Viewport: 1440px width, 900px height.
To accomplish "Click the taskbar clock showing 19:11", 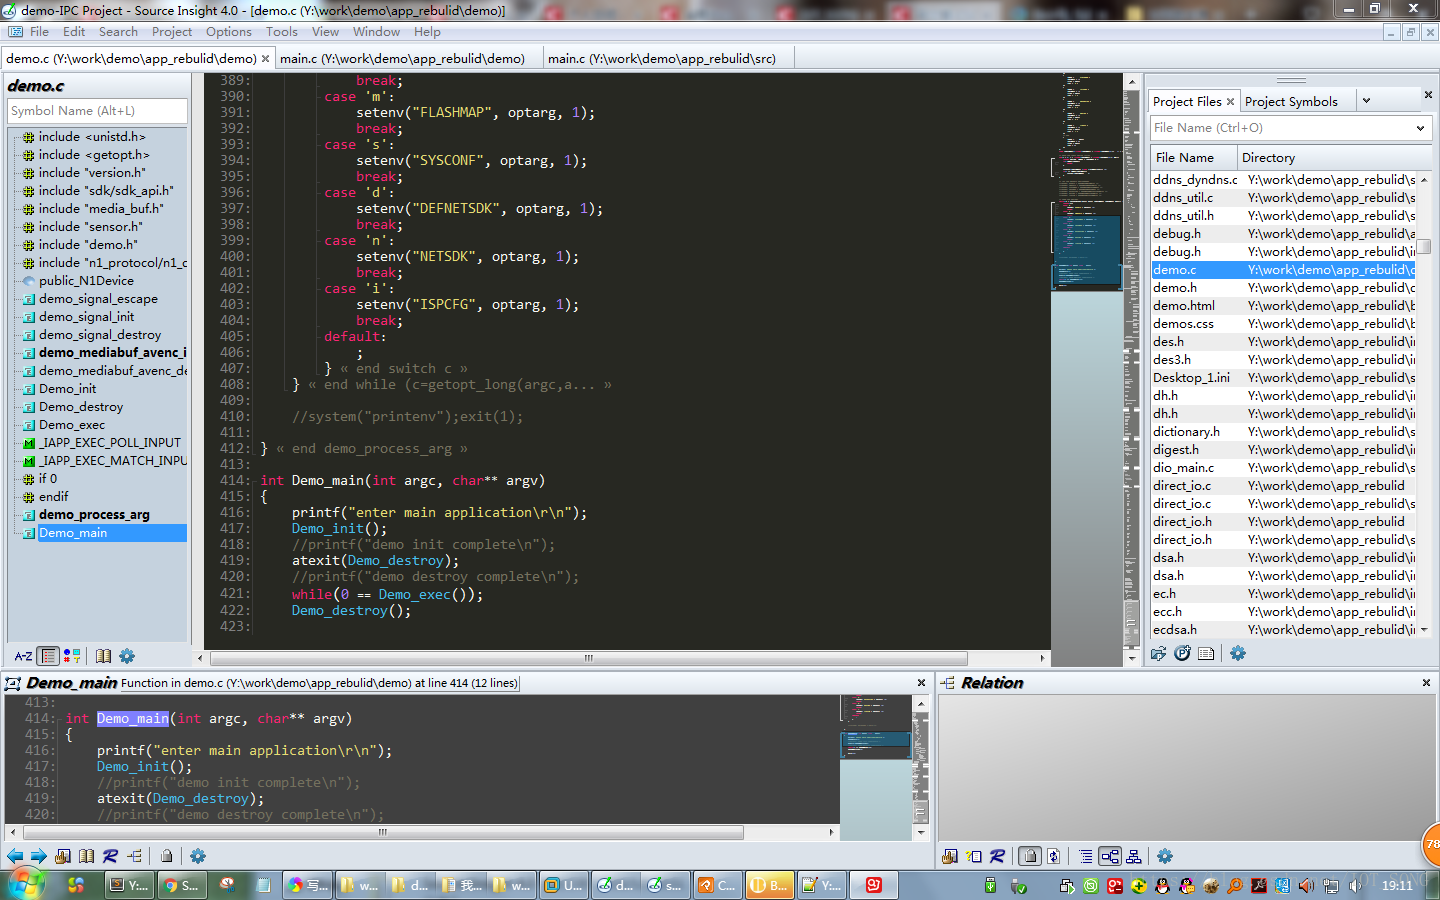I will [x=1397, y=885].
